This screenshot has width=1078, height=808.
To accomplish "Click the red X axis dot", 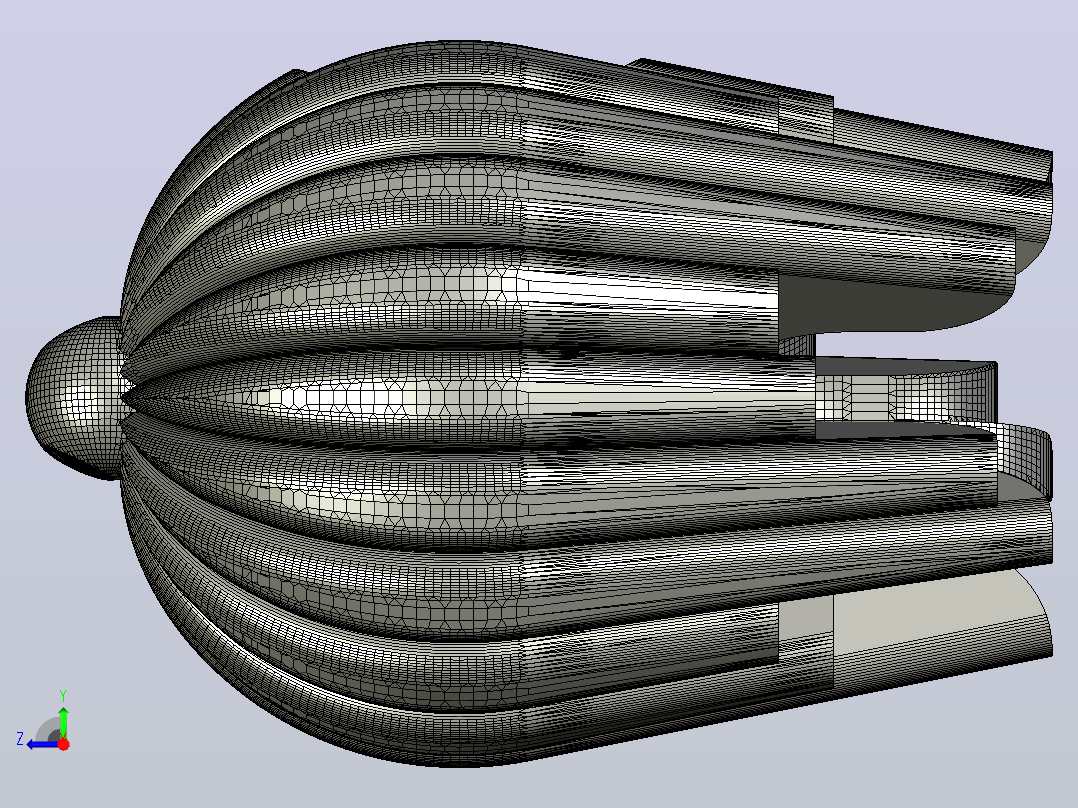I will [63, 744].
